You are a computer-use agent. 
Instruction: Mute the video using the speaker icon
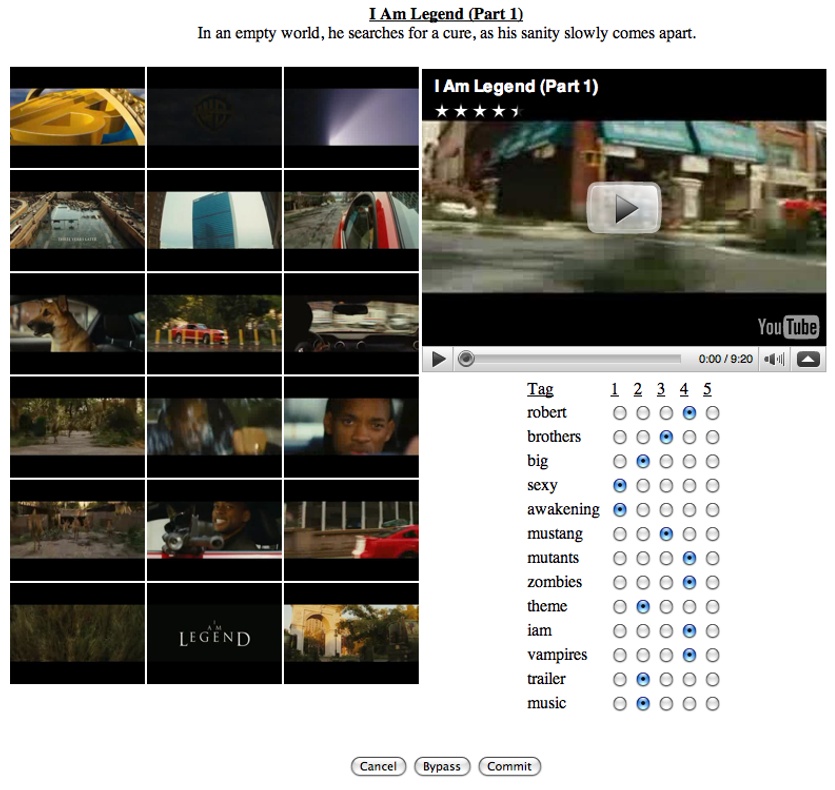[x=774, y=359]
